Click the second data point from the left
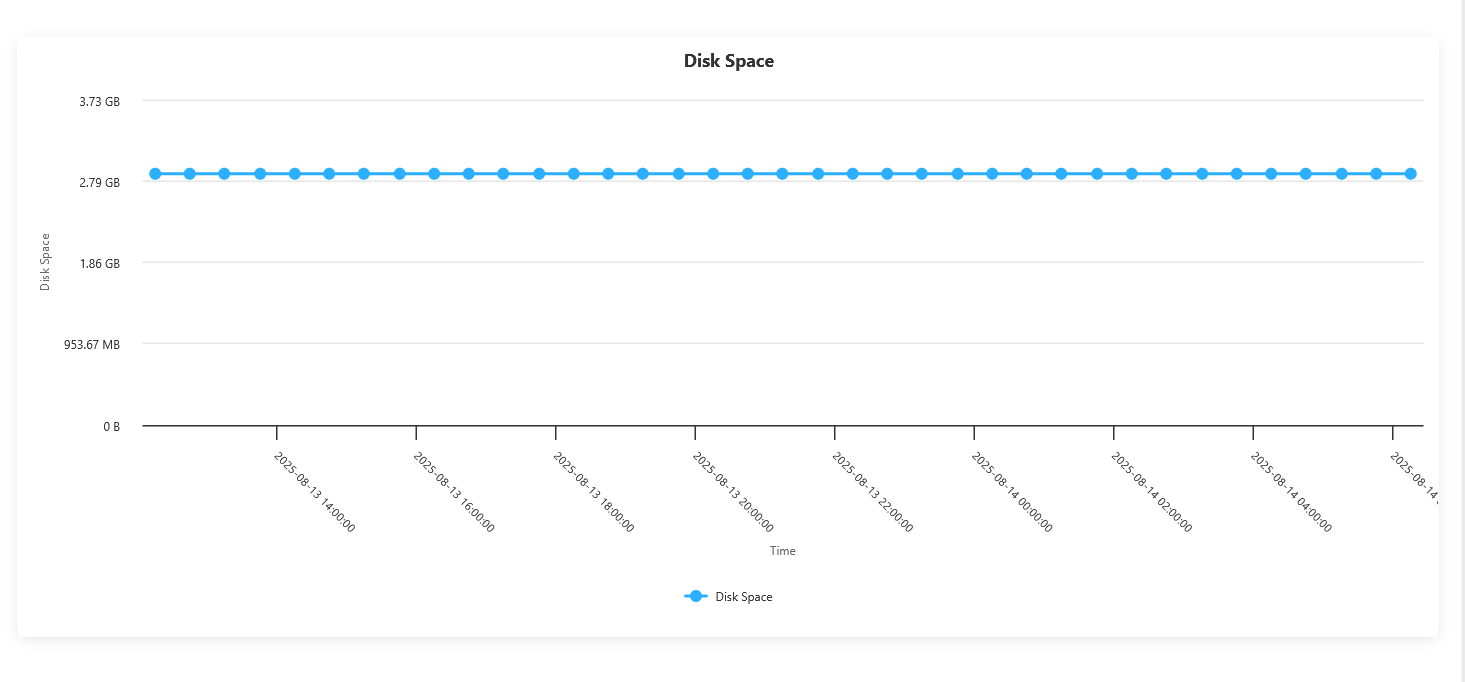This screenshot has width=1465, height=682. click(x=190, y=174)
